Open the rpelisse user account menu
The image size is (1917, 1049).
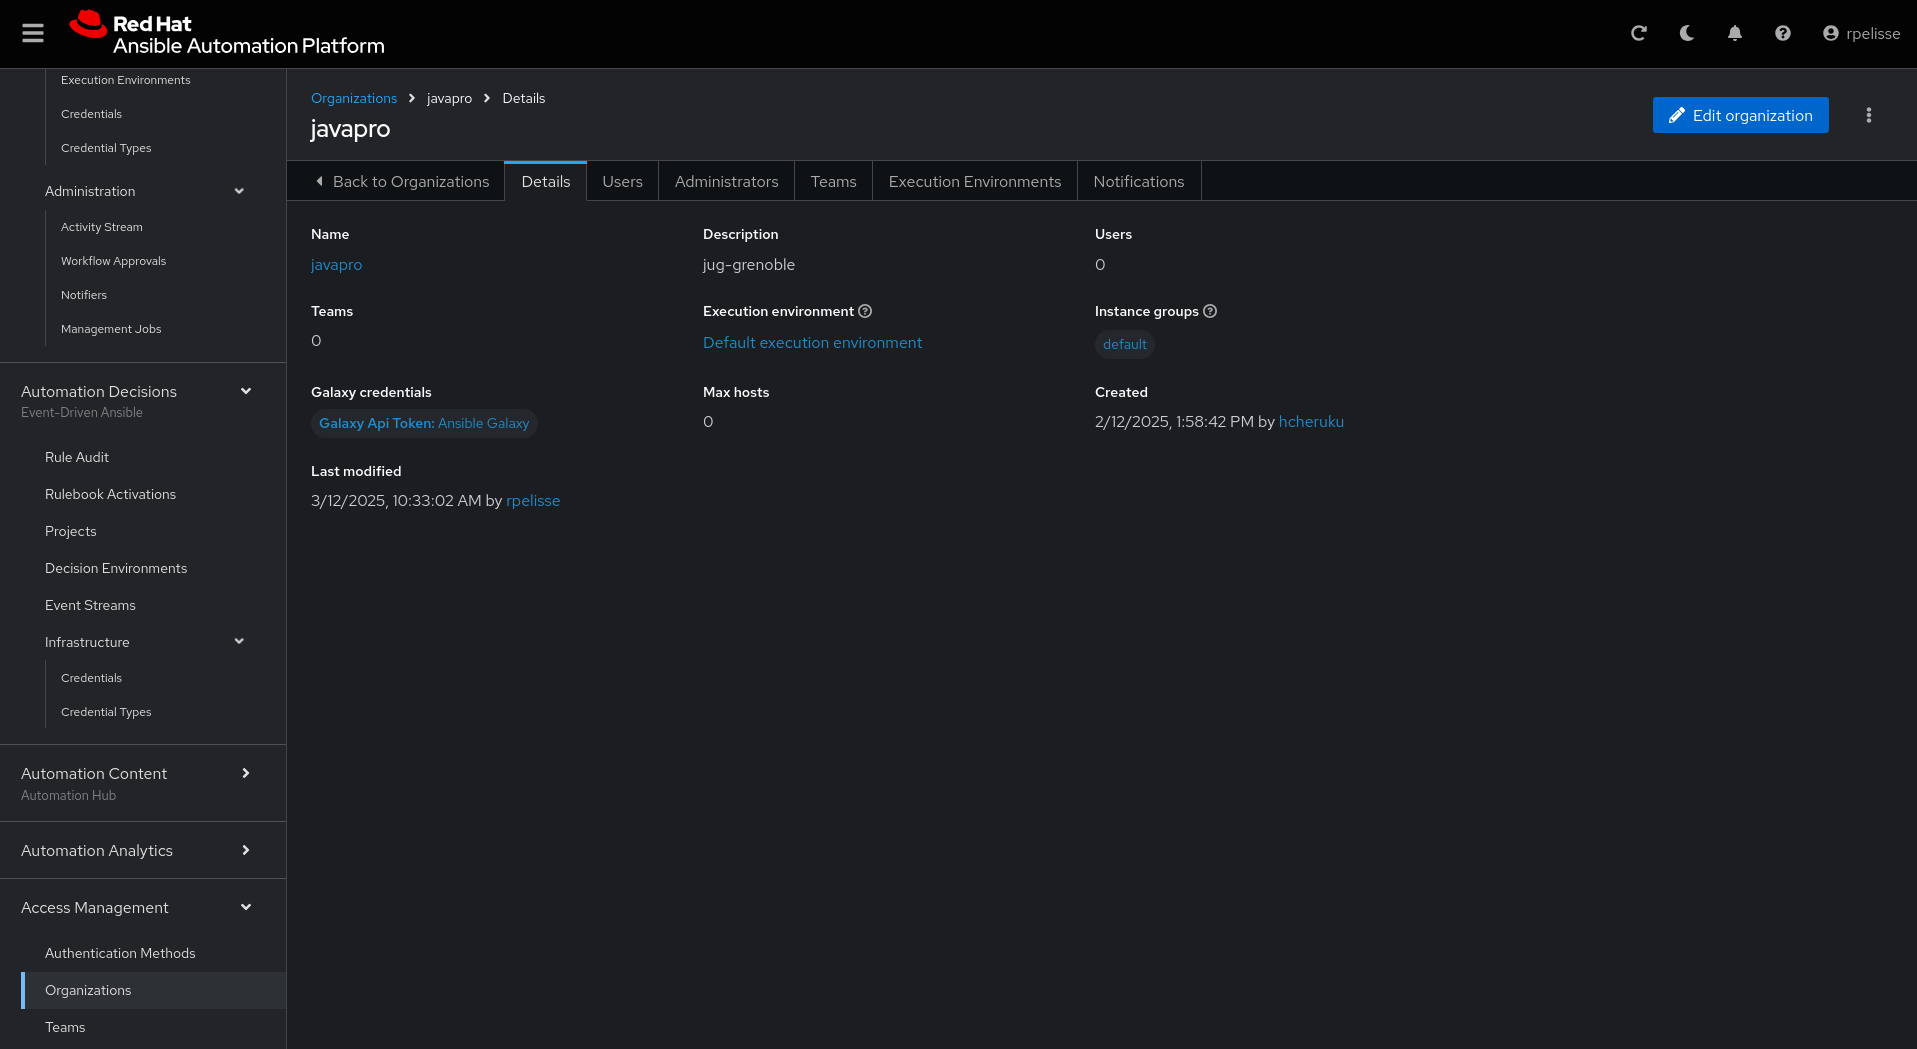tap(1861, 33)
